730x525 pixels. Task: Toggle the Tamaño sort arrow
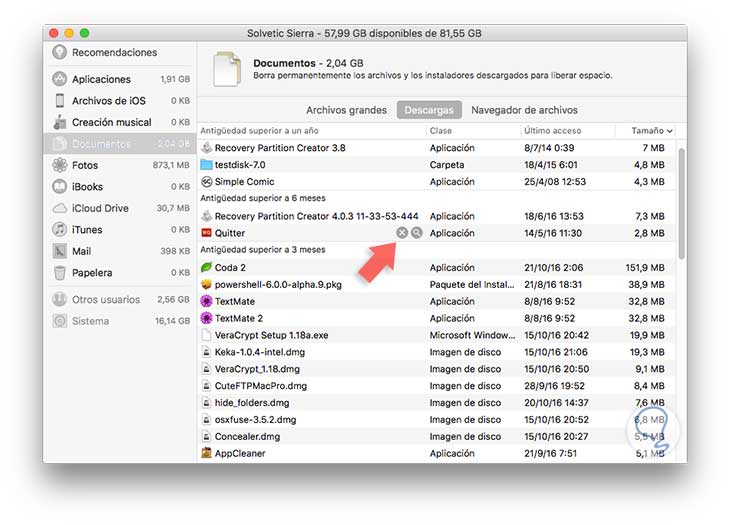[669, 131]
